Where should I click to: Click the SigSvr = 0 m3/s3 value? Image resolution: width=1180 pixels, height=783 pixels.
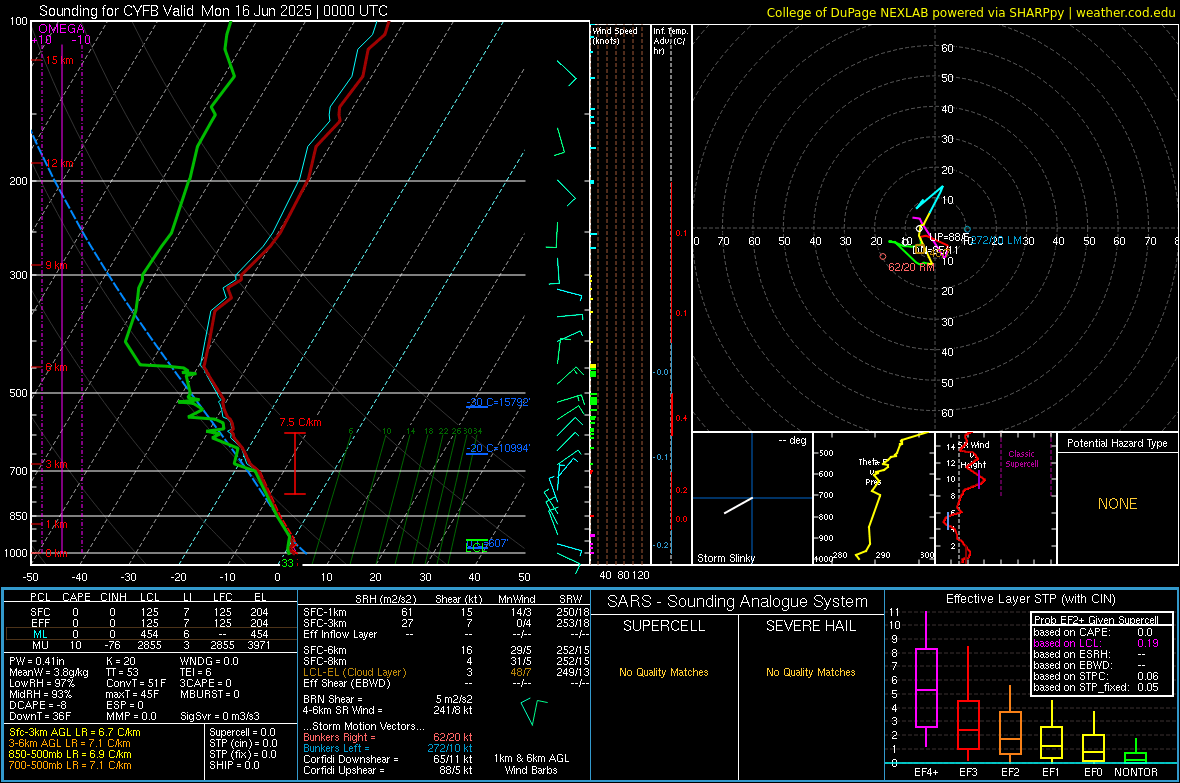pos(220,716)
